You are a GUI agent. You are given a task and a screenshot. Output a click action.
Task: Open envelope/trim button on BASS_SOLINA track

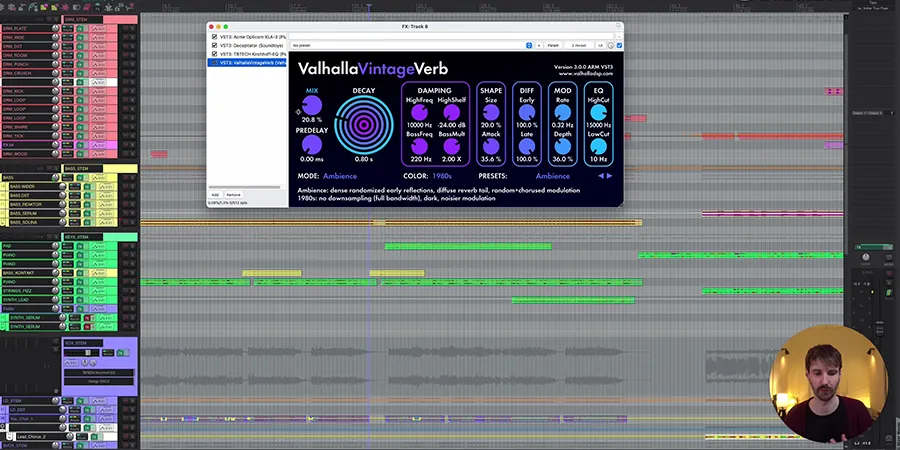[x=107, y=222]
